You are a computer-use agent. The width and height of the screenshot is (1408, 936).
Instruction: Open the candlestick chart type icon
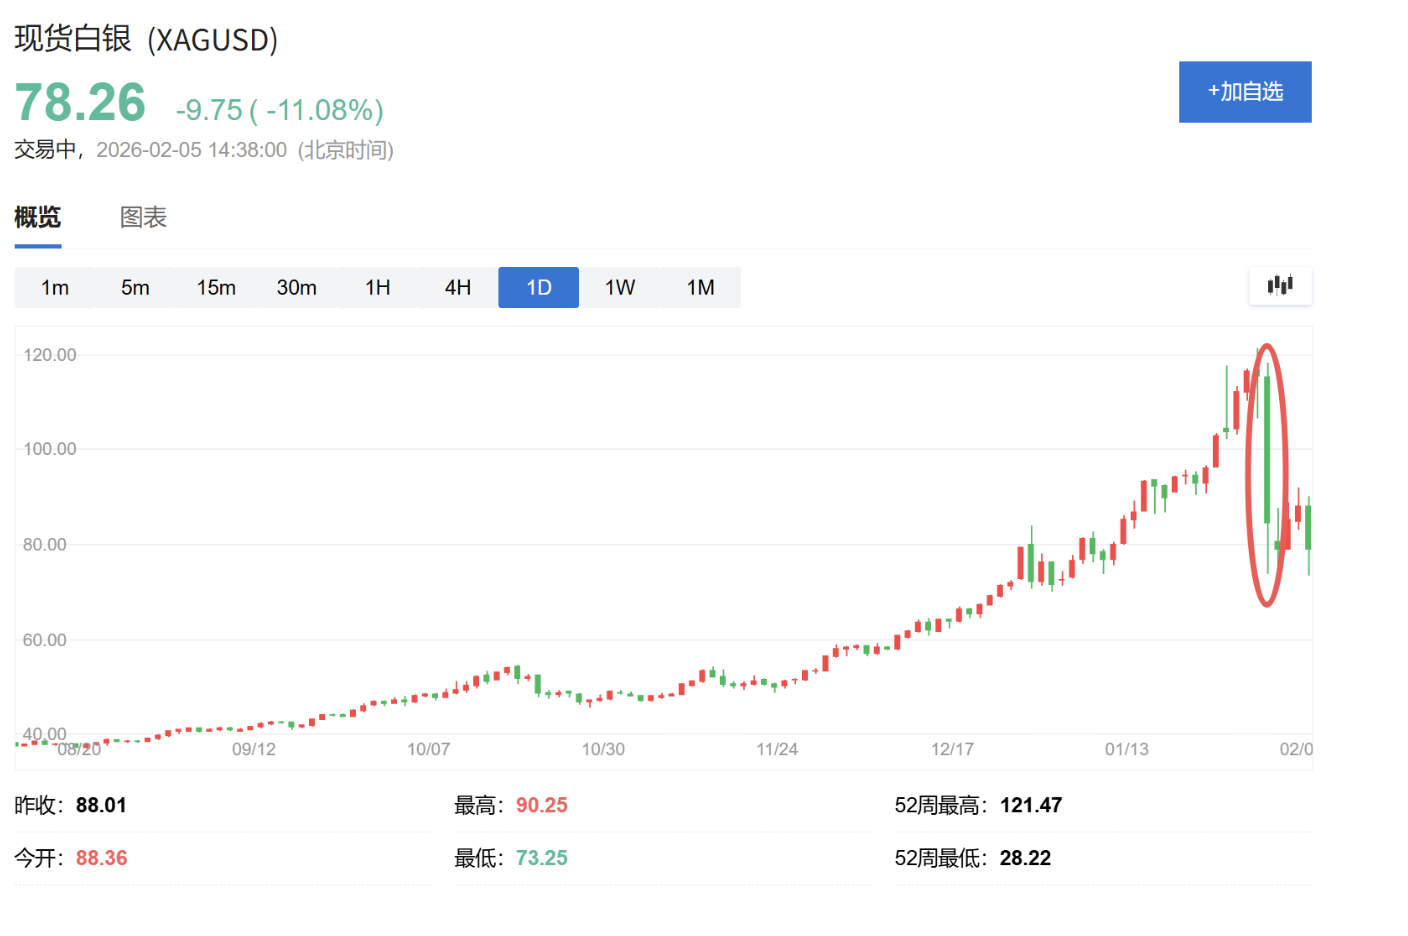[1280, 286]
